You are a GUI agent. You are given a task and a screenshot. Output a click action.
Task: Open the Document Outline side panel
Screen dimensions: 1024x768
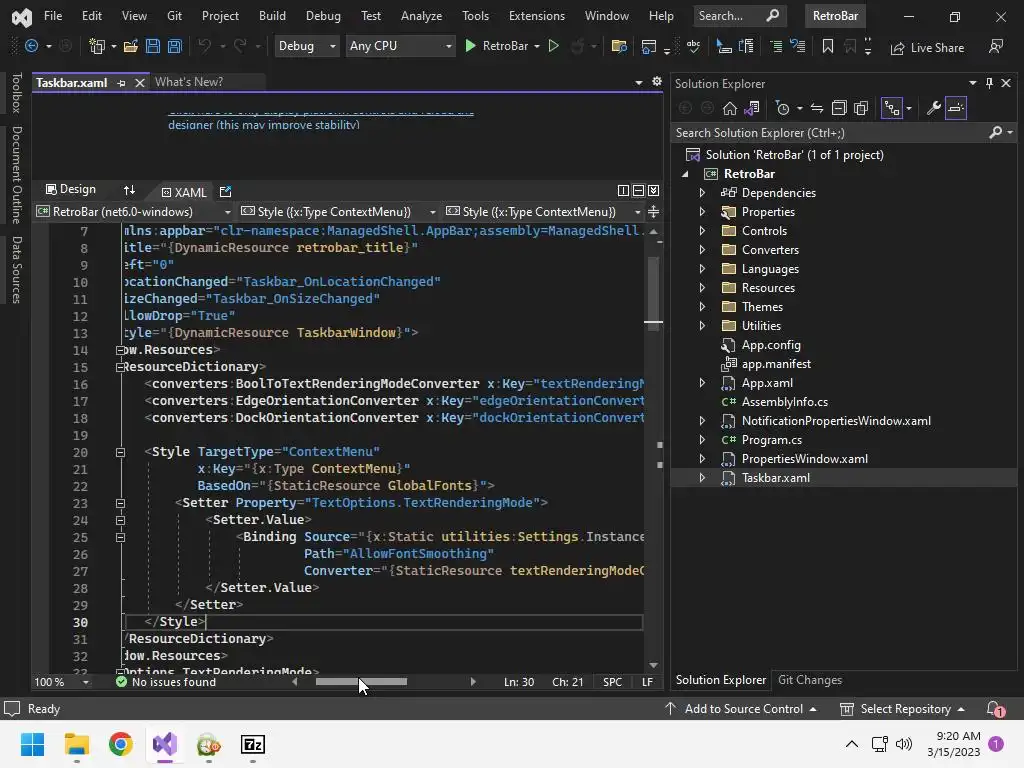coord(16,175)
